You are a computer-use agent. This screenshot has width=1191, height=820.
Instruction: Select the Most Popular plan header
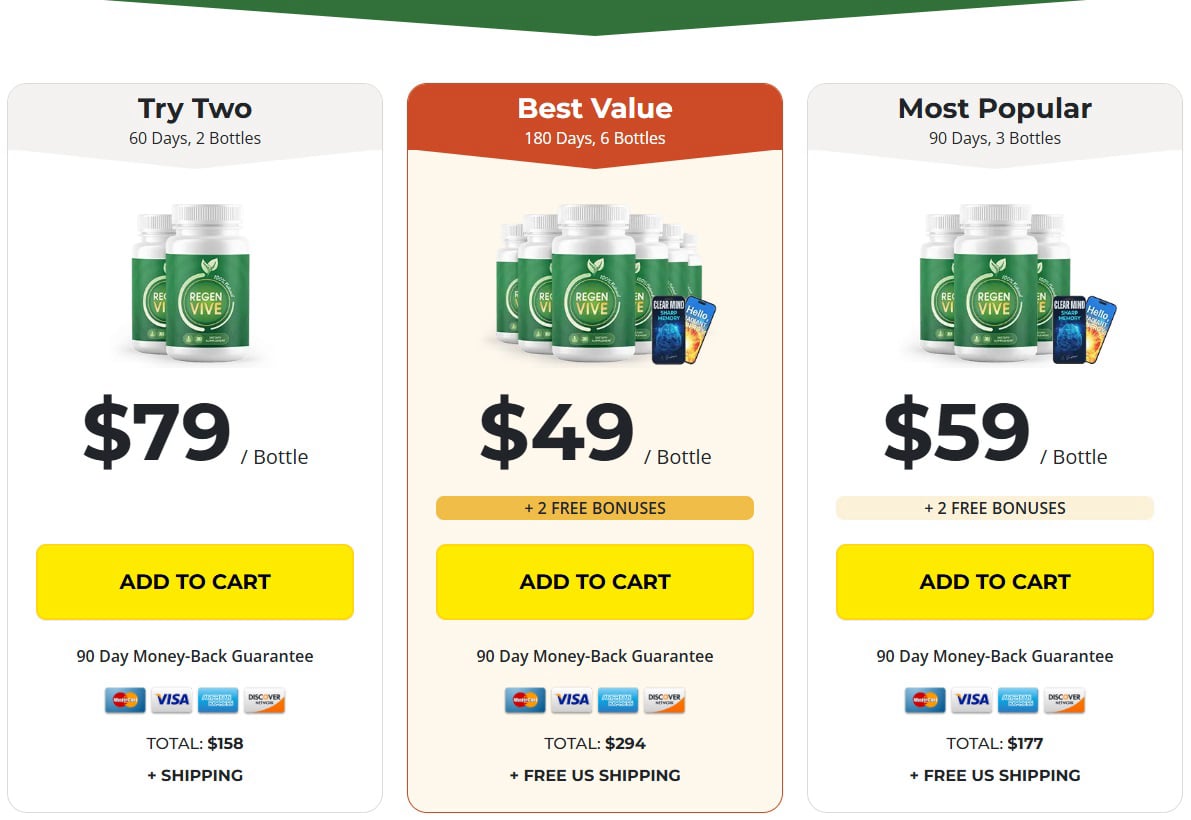point(995,120)
